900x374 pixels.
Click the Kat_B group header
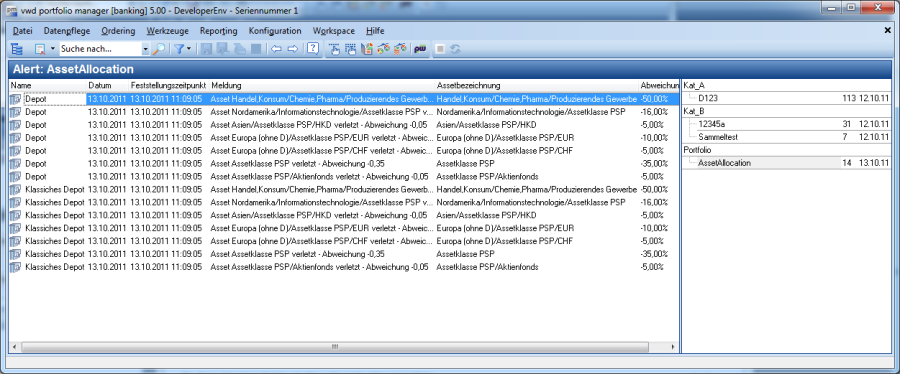click(x=694, y=112)
